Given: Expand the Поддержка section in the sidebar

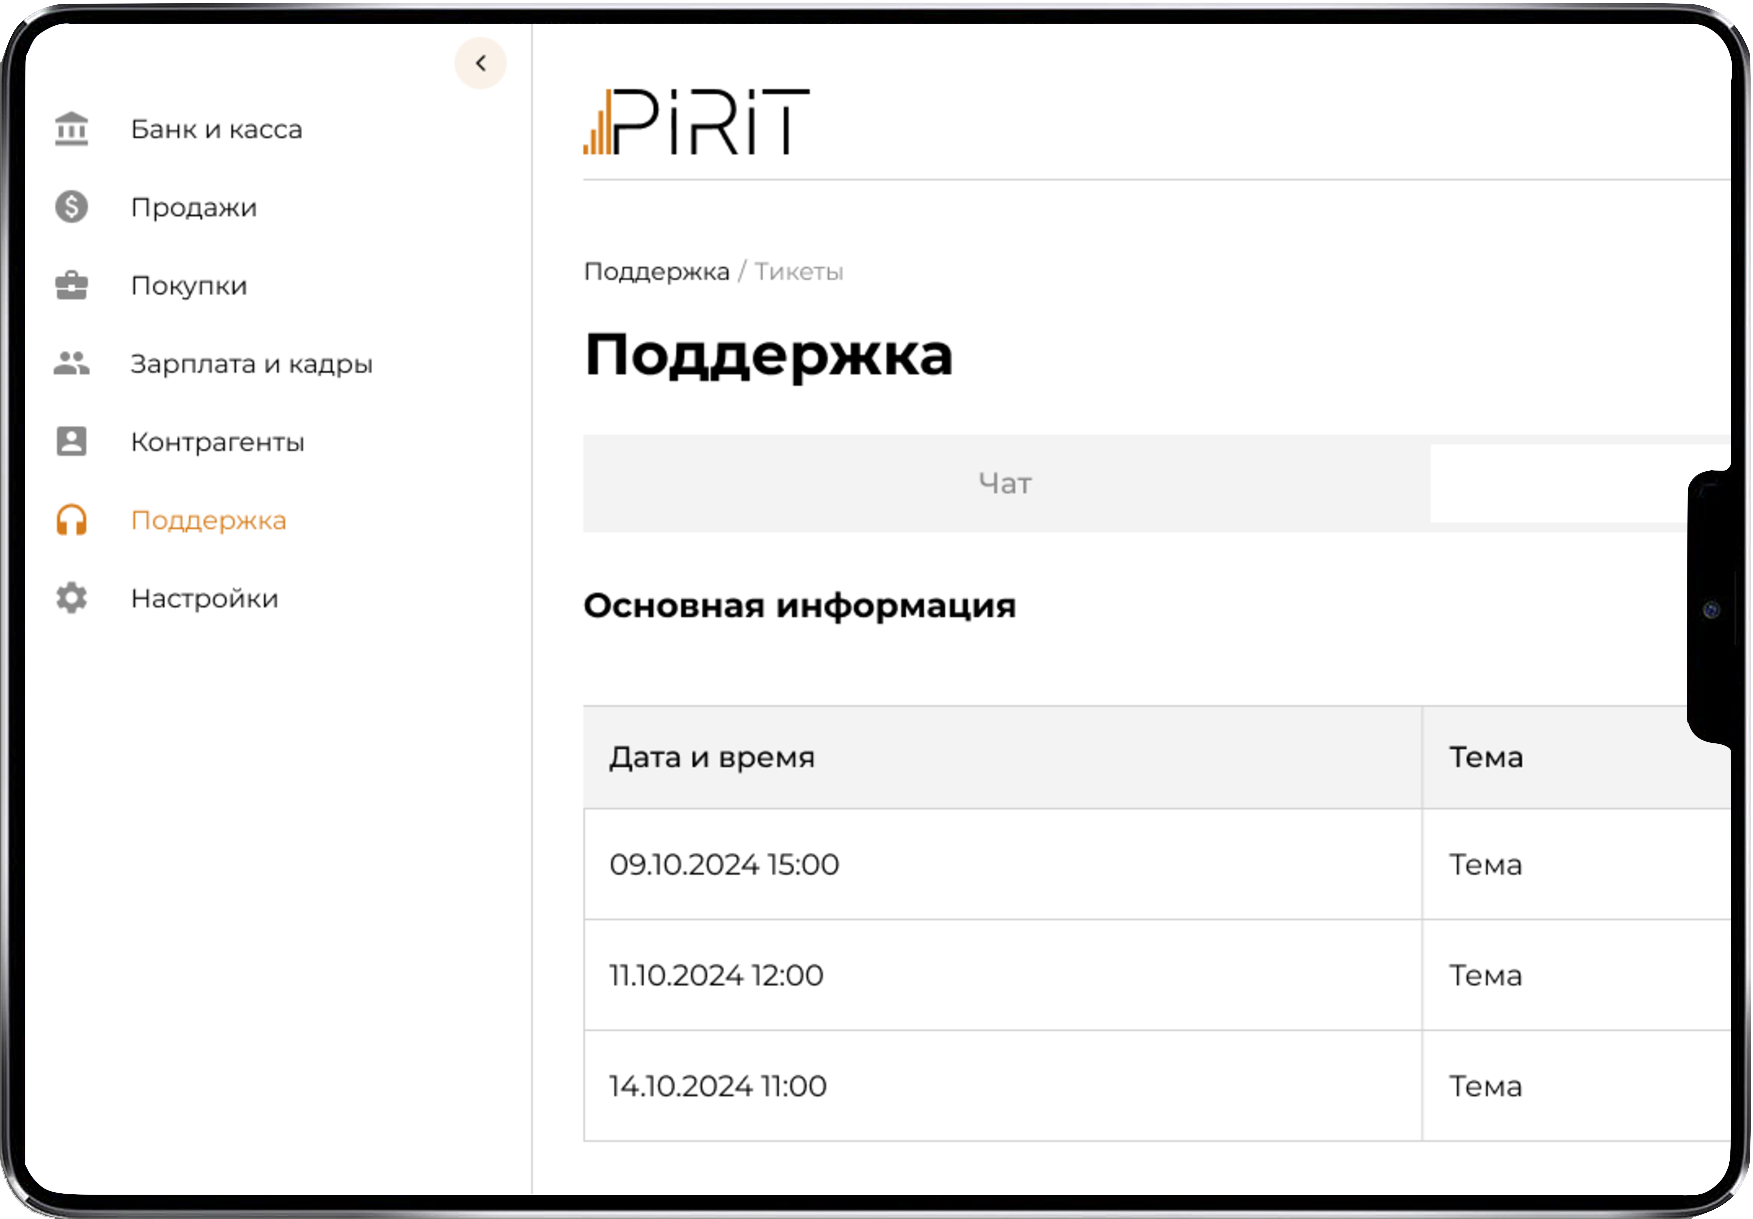Looking at the screenshot, I should click(x=208, y=520).
